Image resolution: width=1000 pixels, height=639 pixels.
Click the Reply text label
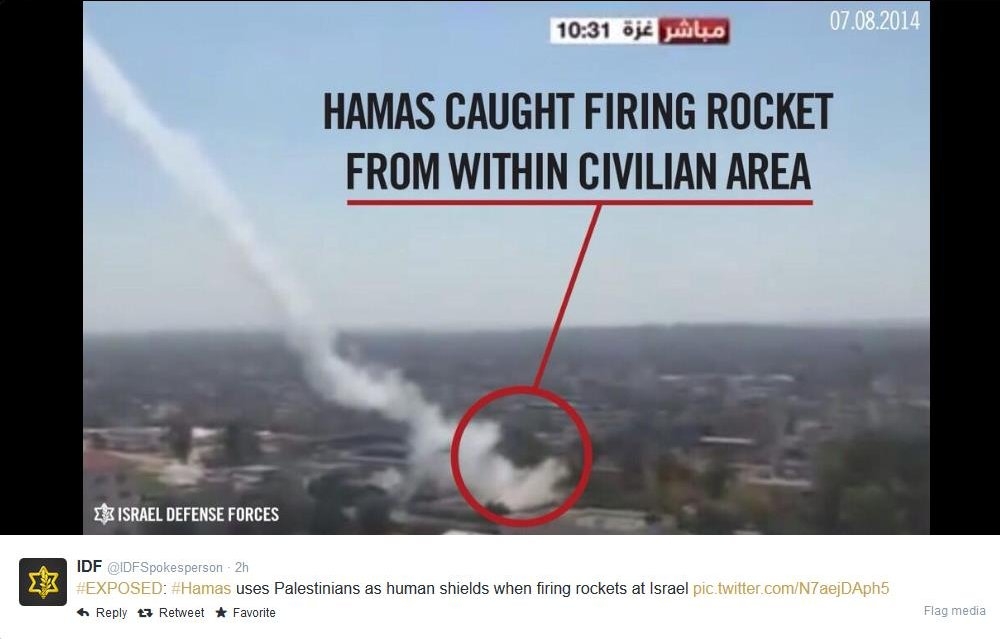coord(112,613)
